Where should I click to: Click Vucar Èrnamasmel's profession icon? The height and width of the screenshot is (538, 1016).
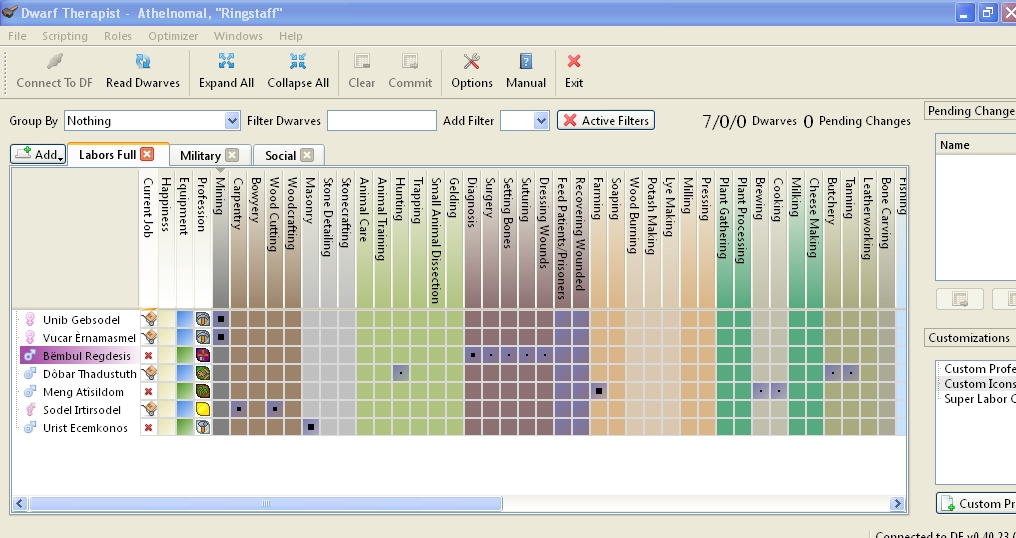pyautogui.click(x=203, y=337)
